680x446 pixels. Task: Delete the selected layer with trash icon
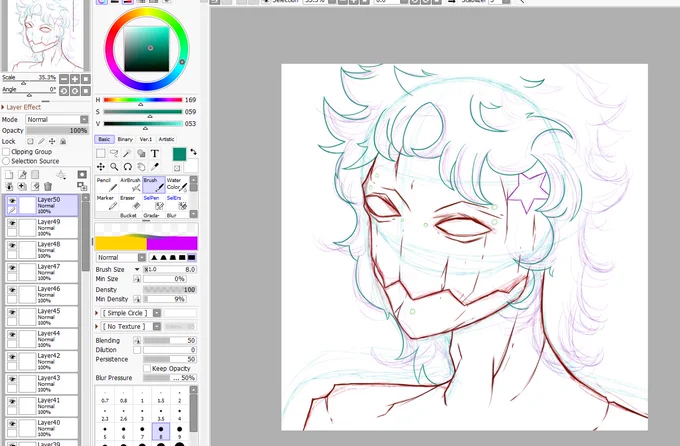click(48, 187)
